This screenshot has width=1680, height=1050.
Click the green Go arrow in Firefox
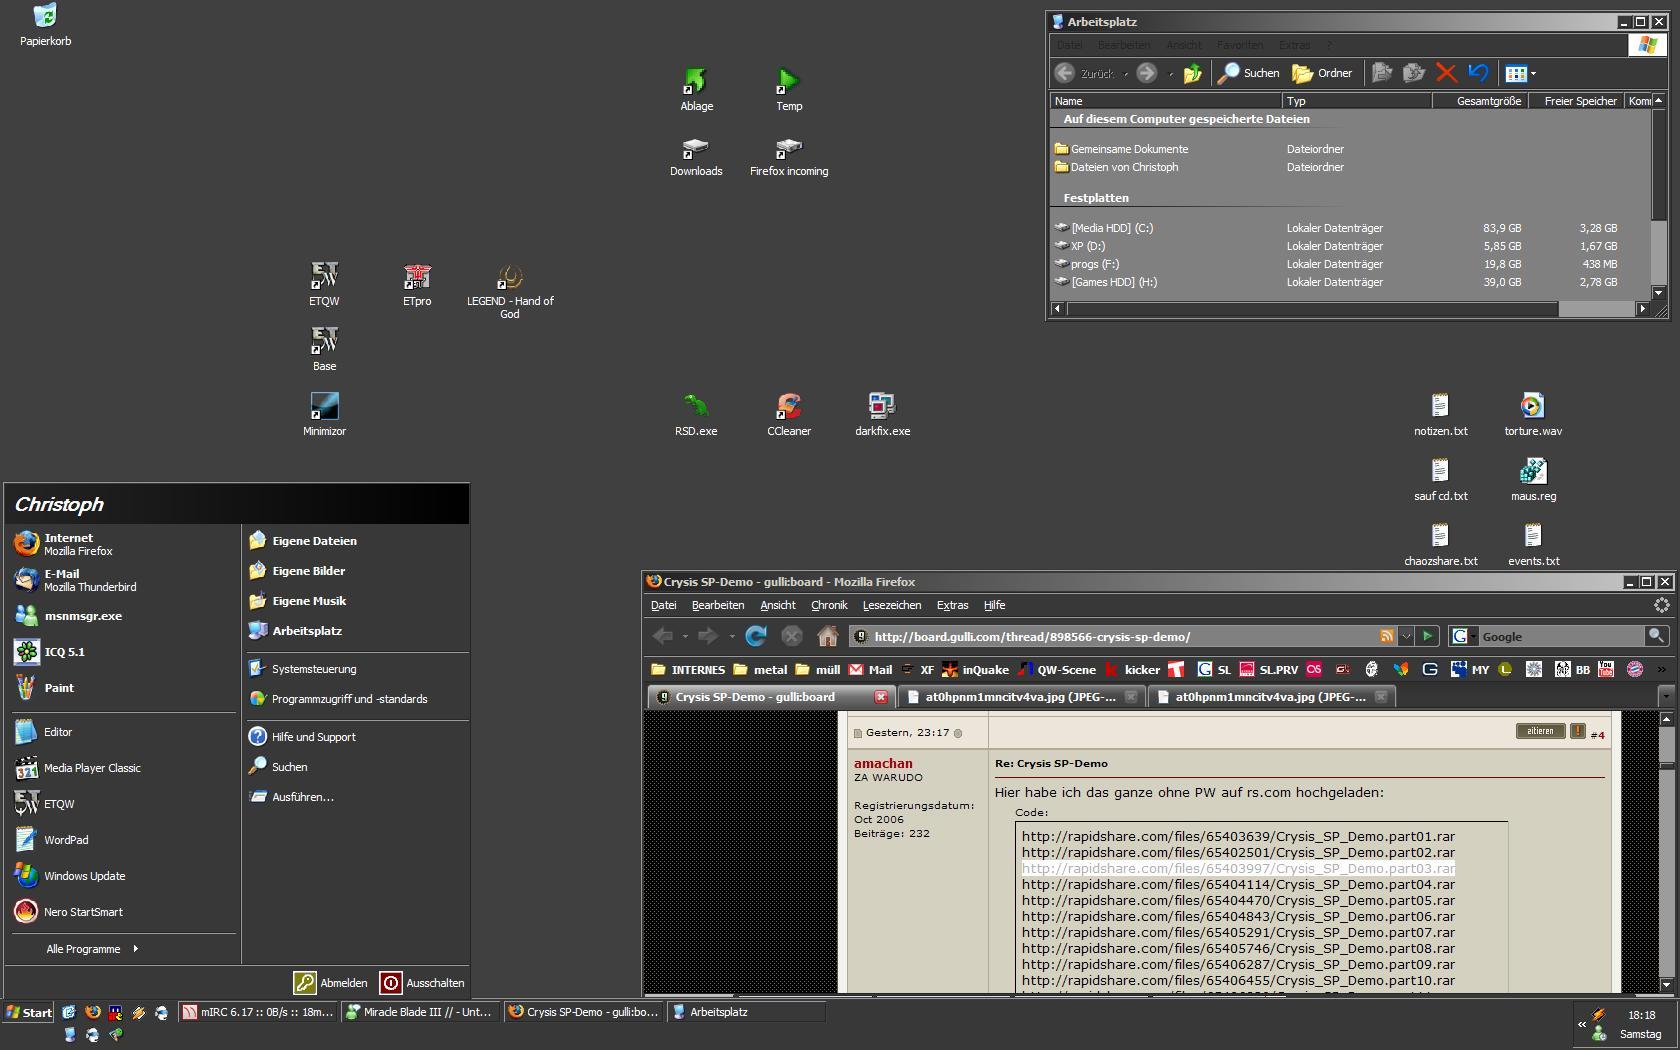[x=1428, y=636]
